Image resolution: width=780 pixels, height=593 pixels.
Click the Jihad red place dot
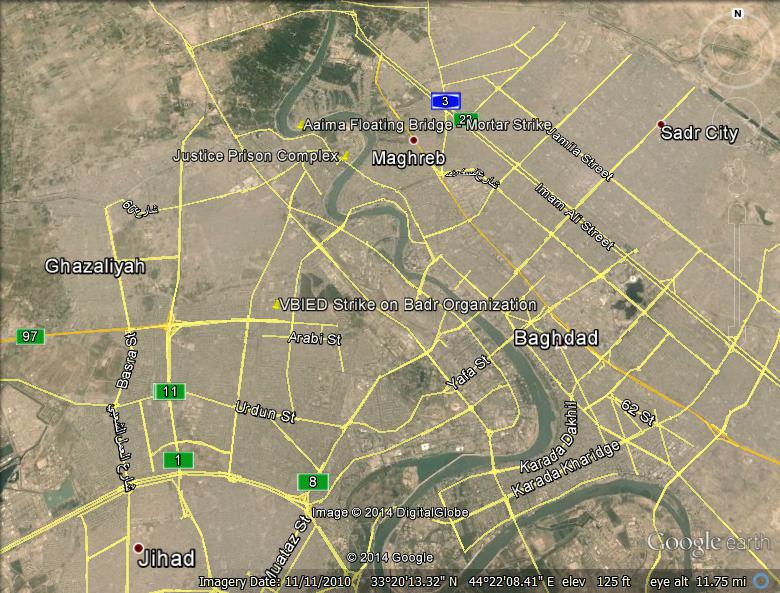(138, 548)
